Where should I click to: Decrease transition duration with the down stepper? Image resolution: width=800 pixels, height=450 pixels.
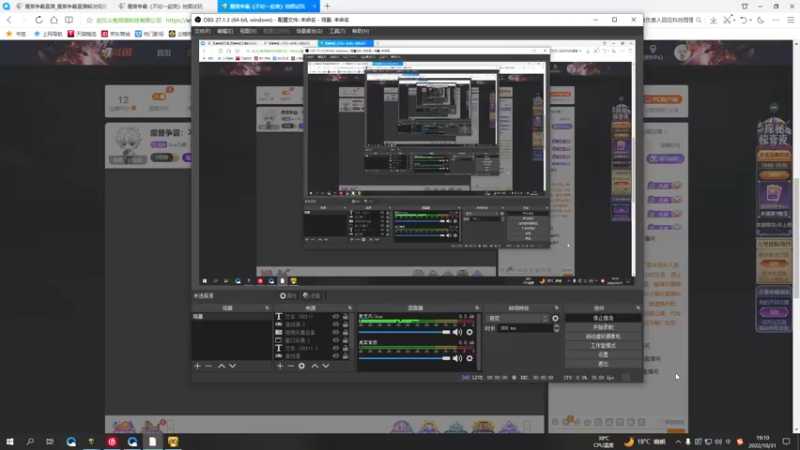click(556, 331)
